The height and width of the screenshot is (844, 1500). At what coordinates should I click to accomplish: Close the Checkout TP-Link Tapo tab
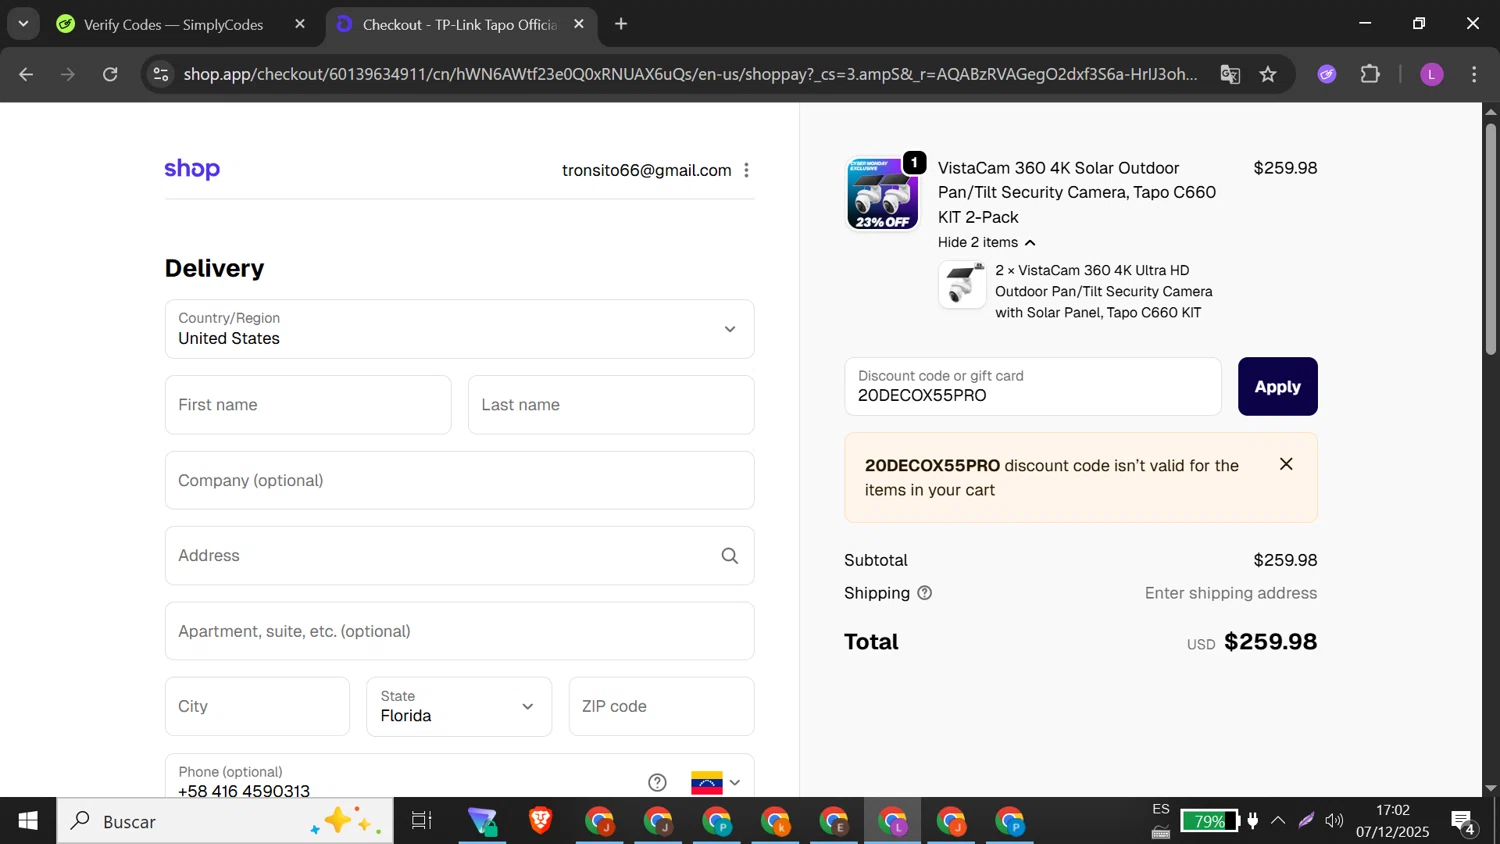pyautogui.click(x=579, y=24)
